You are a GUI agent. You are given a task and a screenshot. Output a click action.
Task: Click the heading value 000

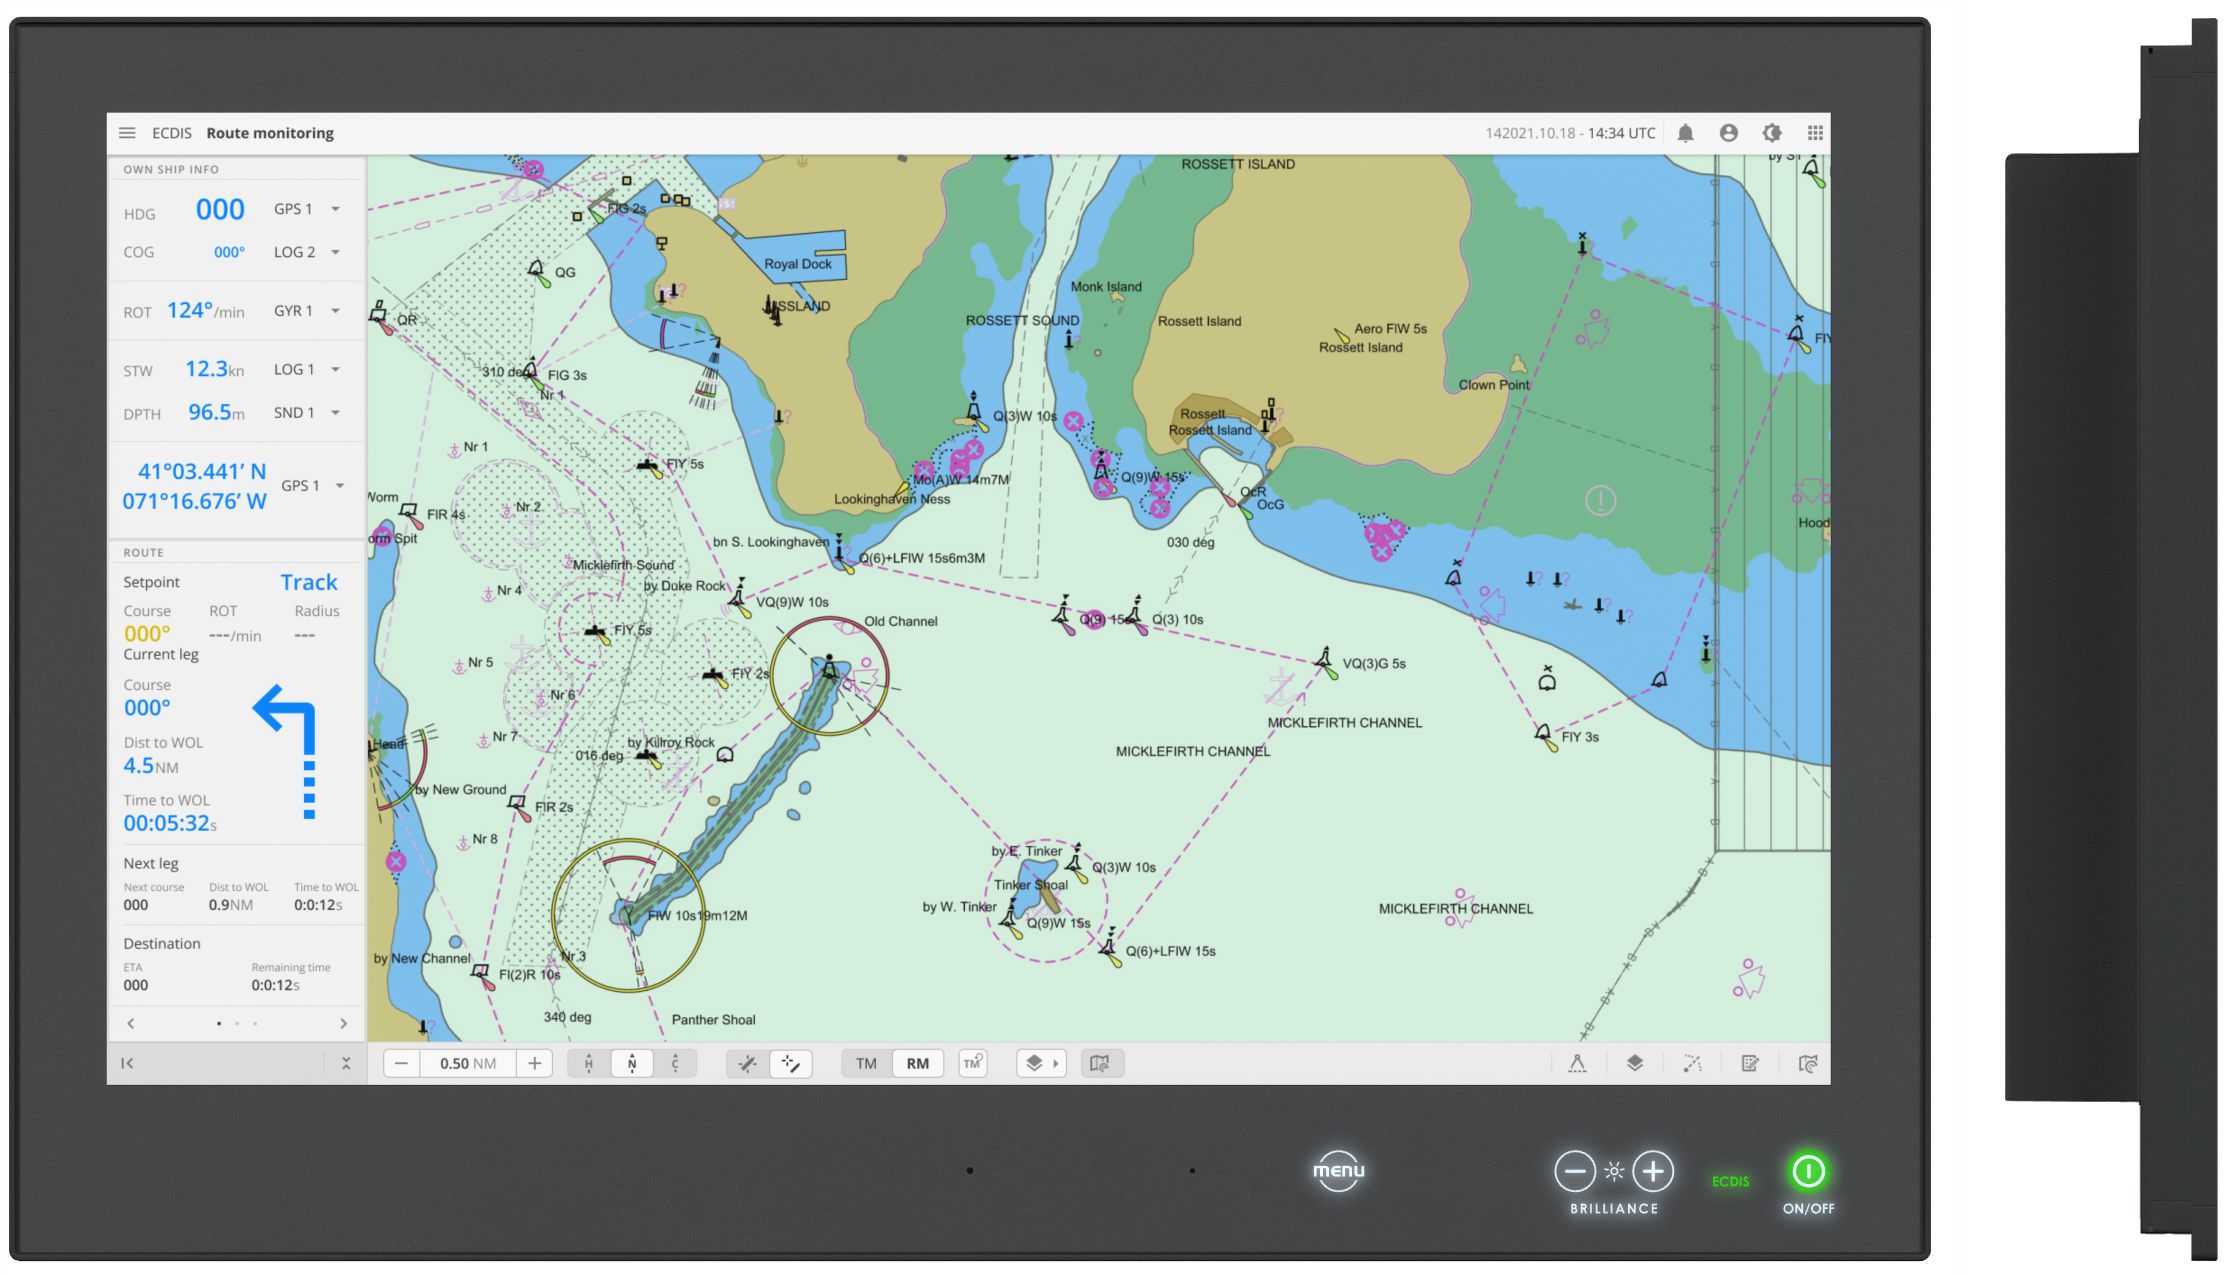pyautogui.click(x=220, y=209)
